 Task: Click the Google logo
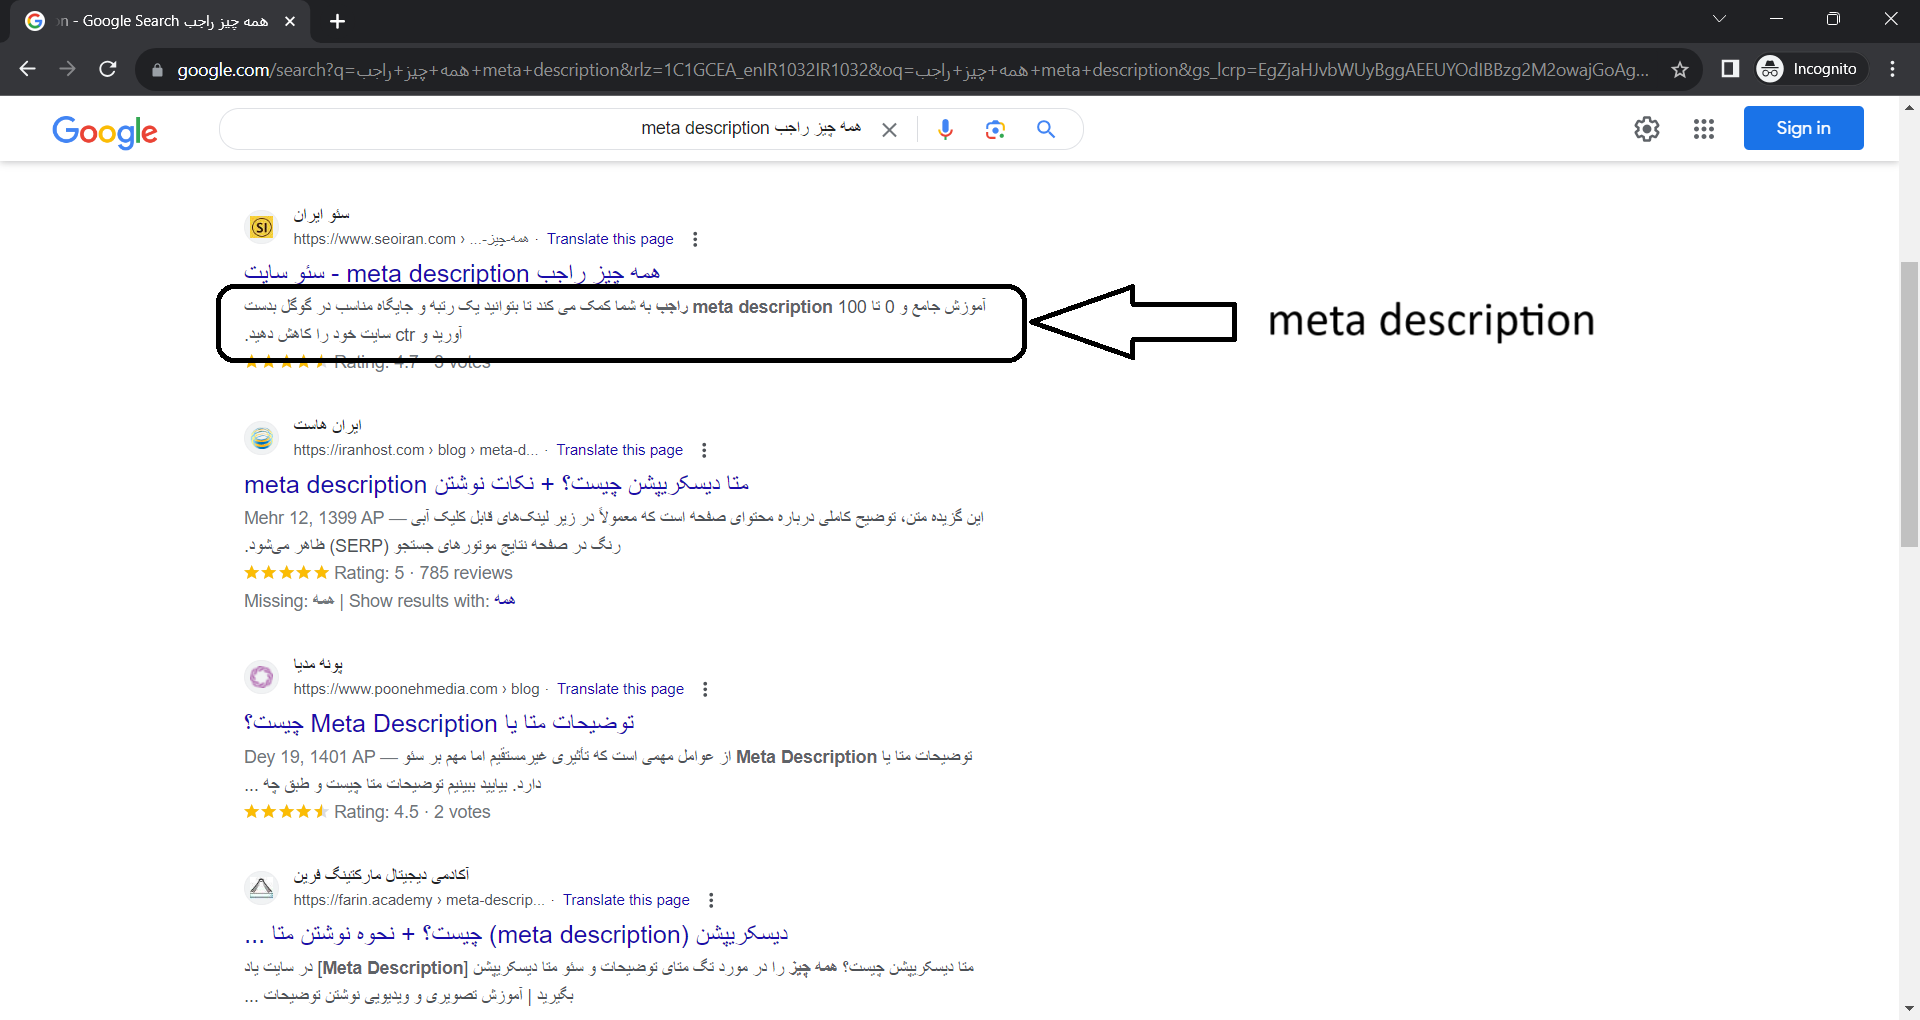coord(105,131)
